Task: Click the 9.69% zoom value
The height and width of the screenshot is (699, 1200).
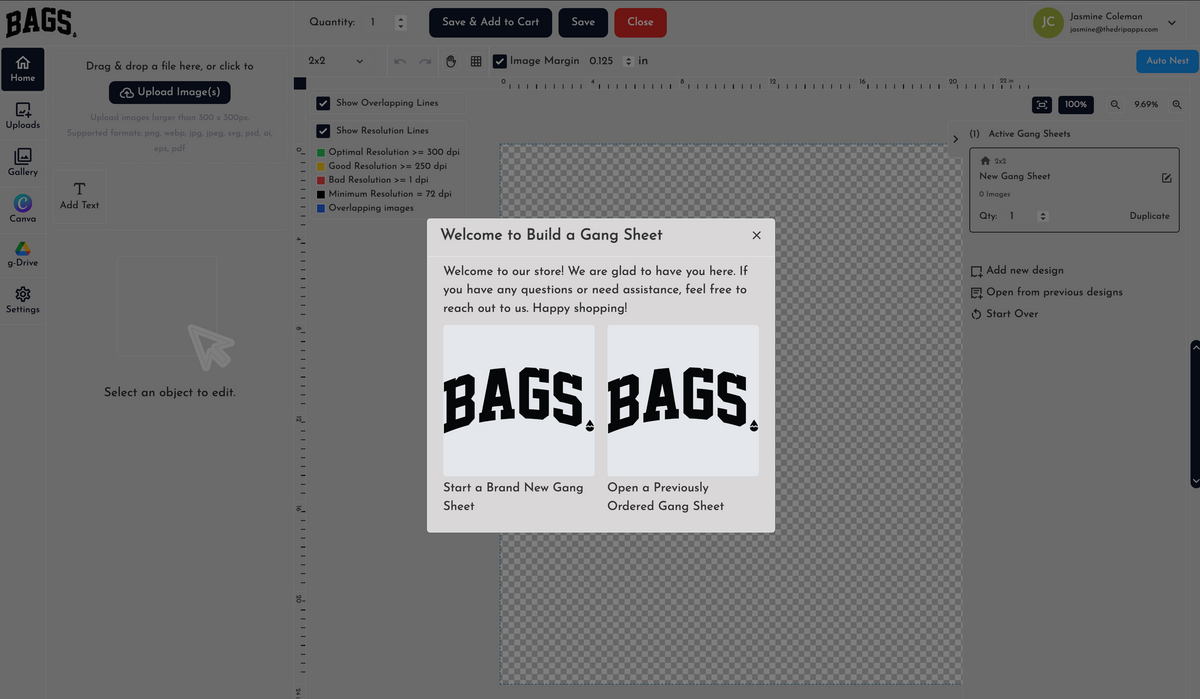Action: point(1146,105)
